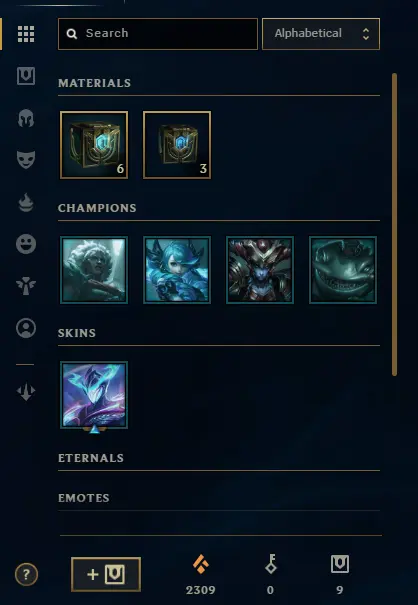Select the all-items grid filter icon
The width and height of the screenshot is (418, 605).
26,34
